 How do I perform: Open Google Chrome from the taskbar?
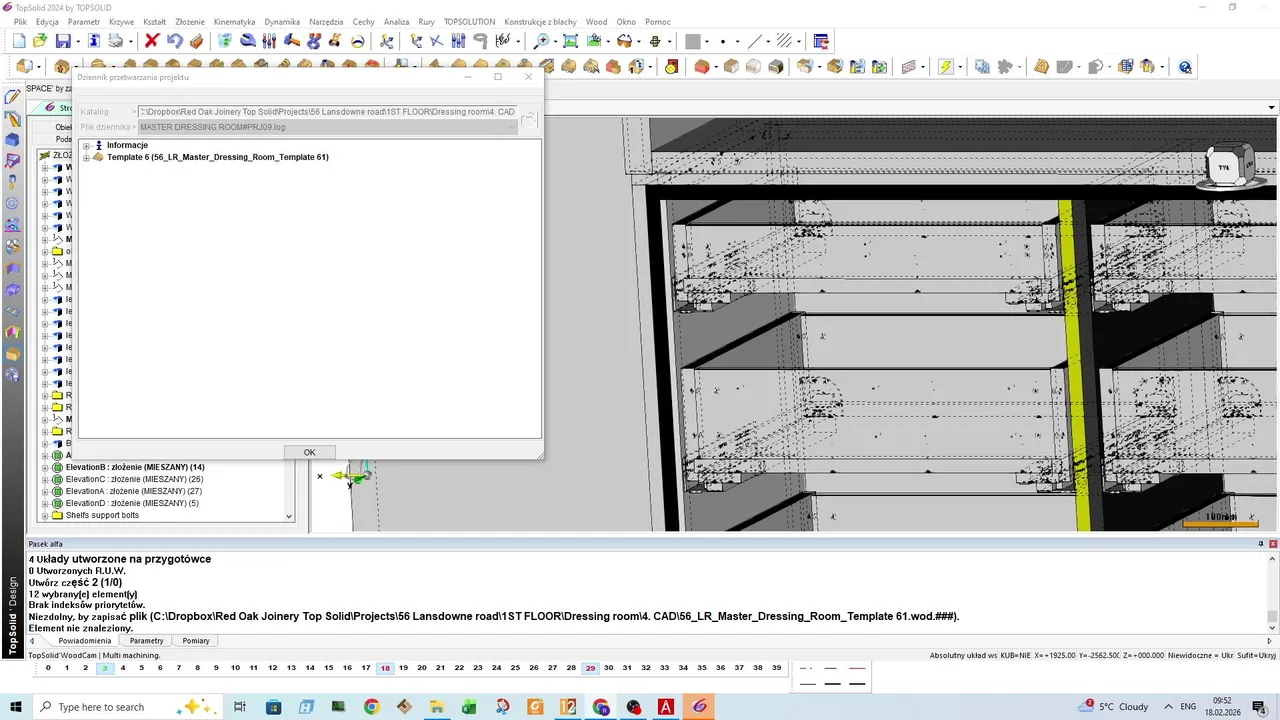point(371,707)
